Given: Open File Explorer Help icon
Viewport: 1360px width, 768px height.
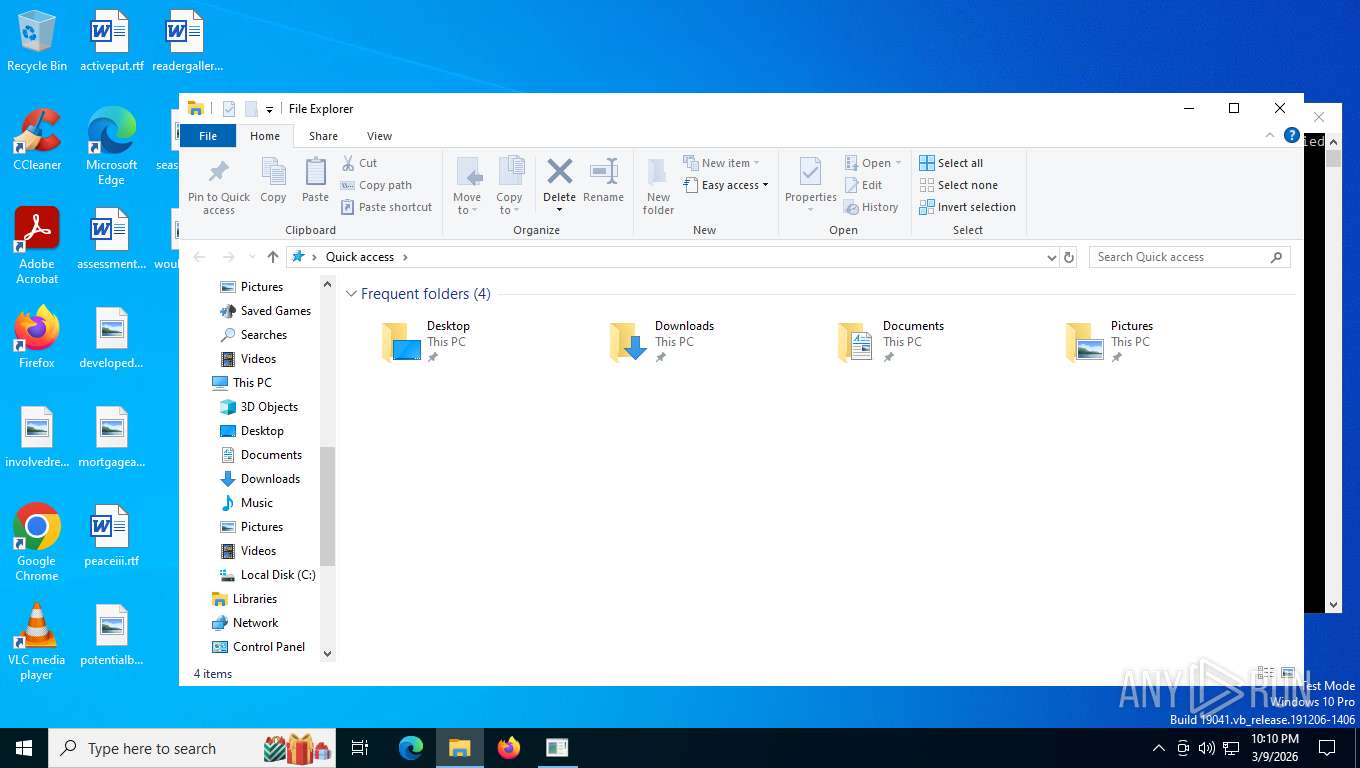Looking at the screenshot, I should (x=1292, y=136).
